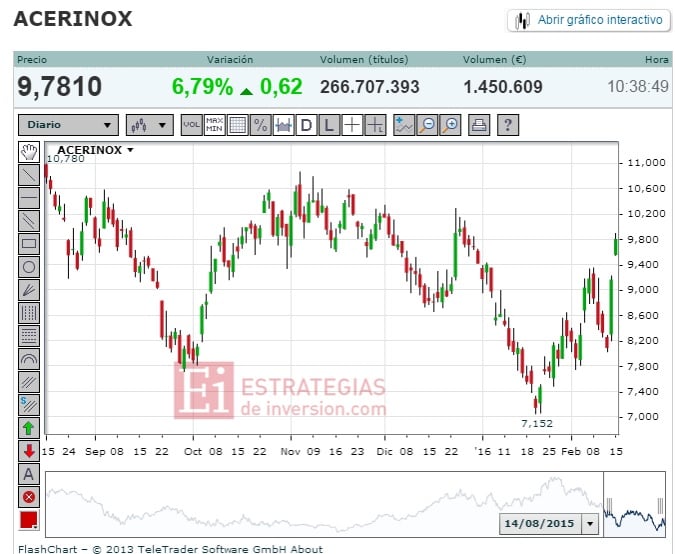The image size is (675, 554).
Task: Select the trend line drawing tool
Action: coord(29,175)
